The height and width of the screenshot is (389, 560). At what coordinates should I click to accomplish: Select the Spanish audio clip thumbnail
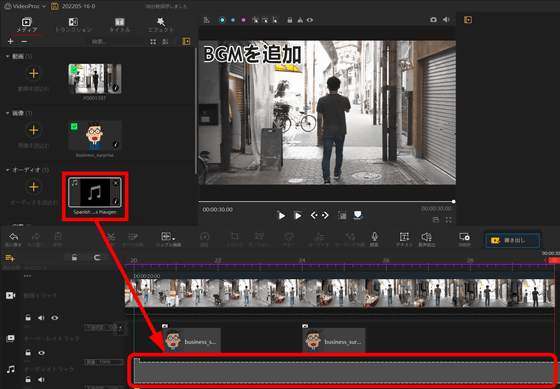pos(95,193)
